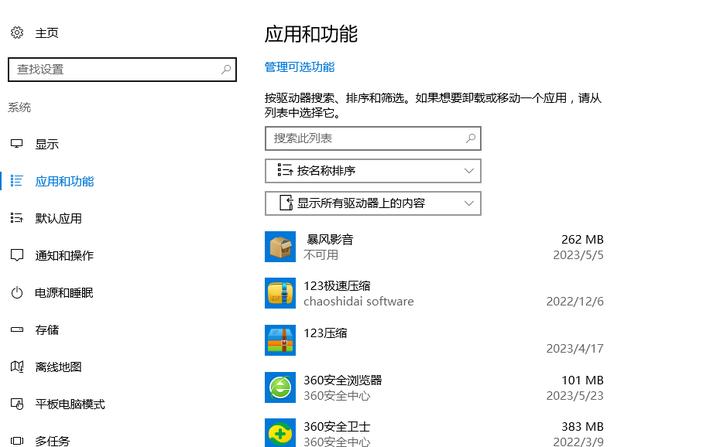Click the 123极速压缩 app icon

point(280,293)
